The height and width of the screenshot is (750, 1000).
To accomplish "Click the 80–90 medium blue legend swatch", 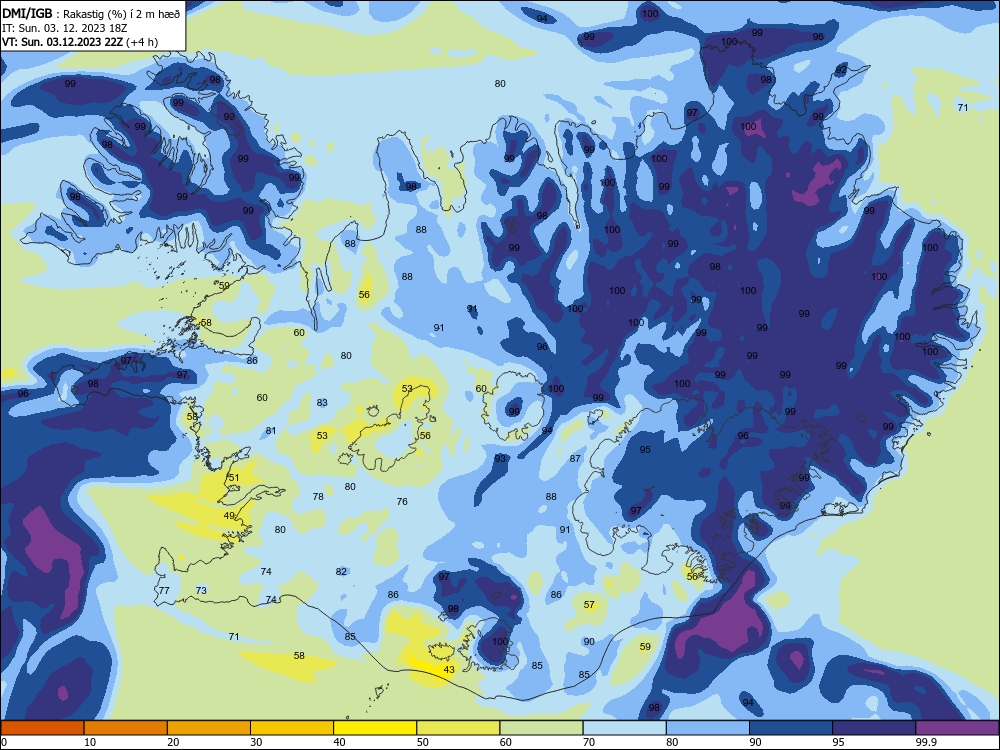I will coord(708,728).
